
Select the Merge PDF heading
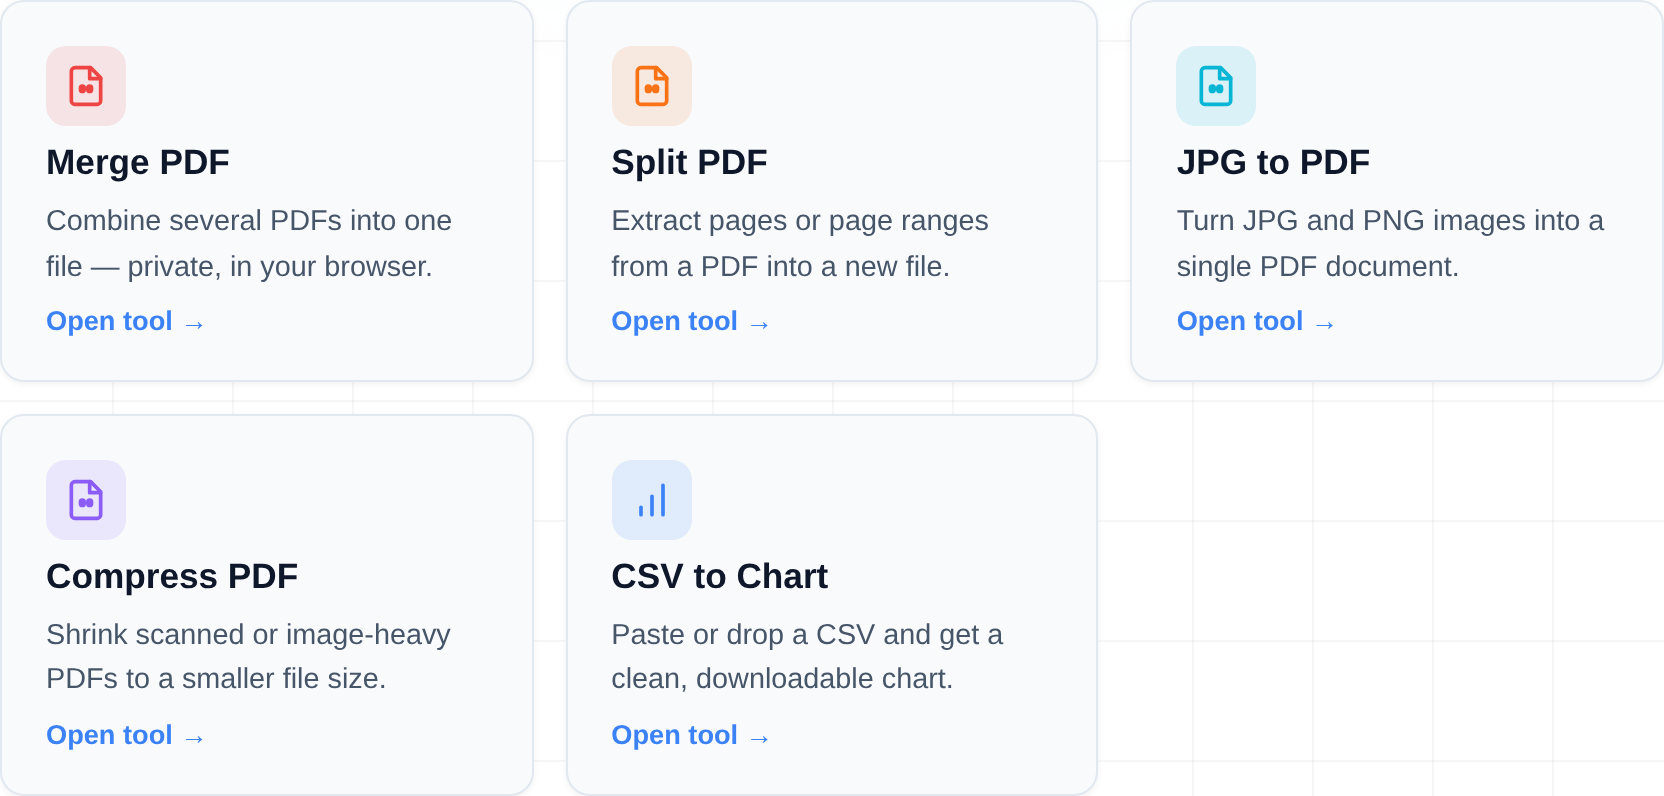[138, 162]
